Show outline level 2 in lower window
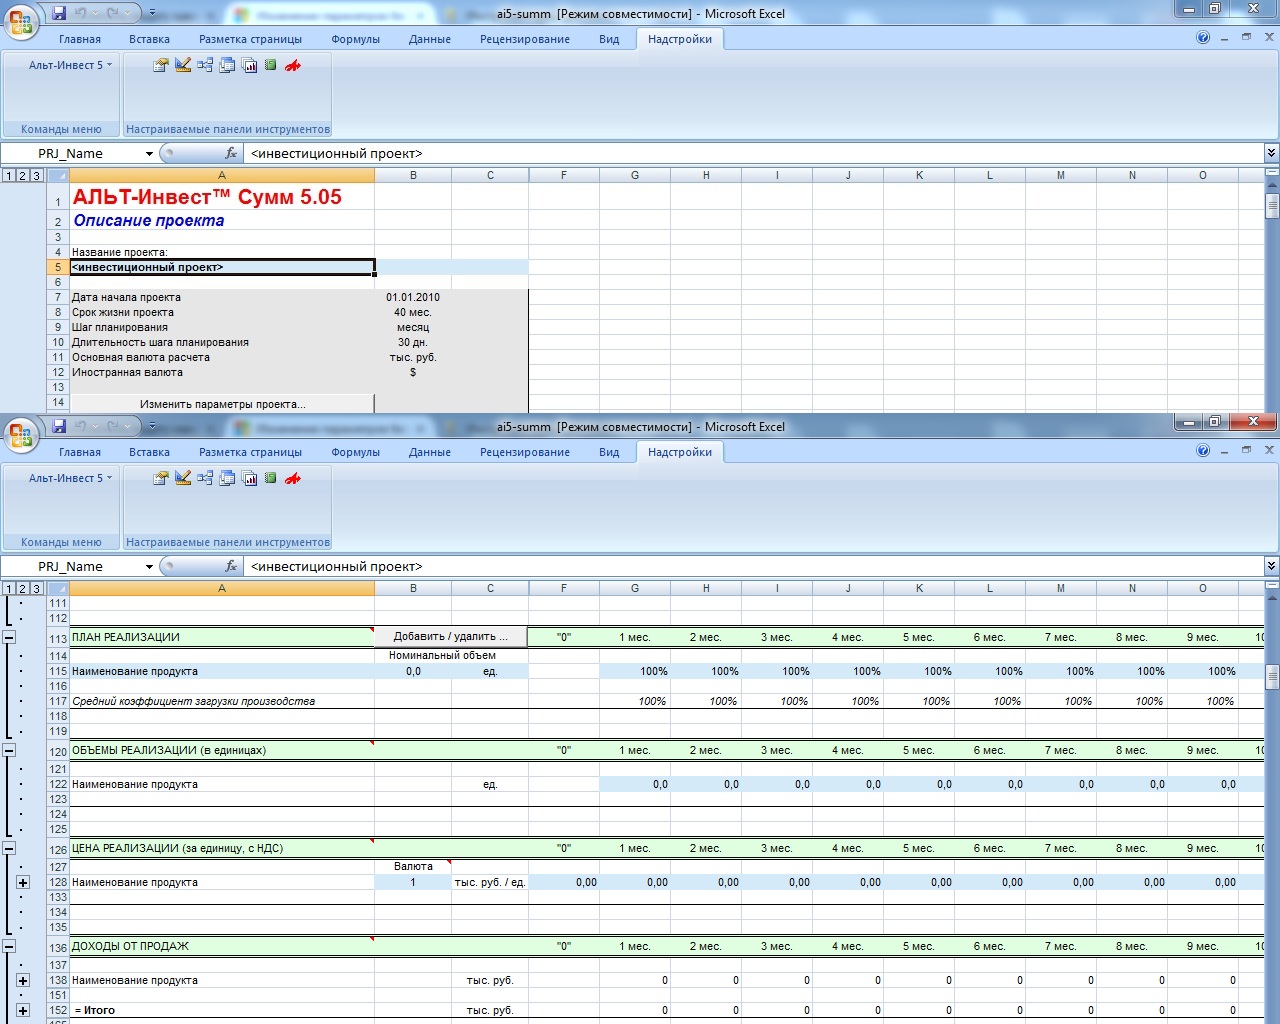 click(22, 588)
